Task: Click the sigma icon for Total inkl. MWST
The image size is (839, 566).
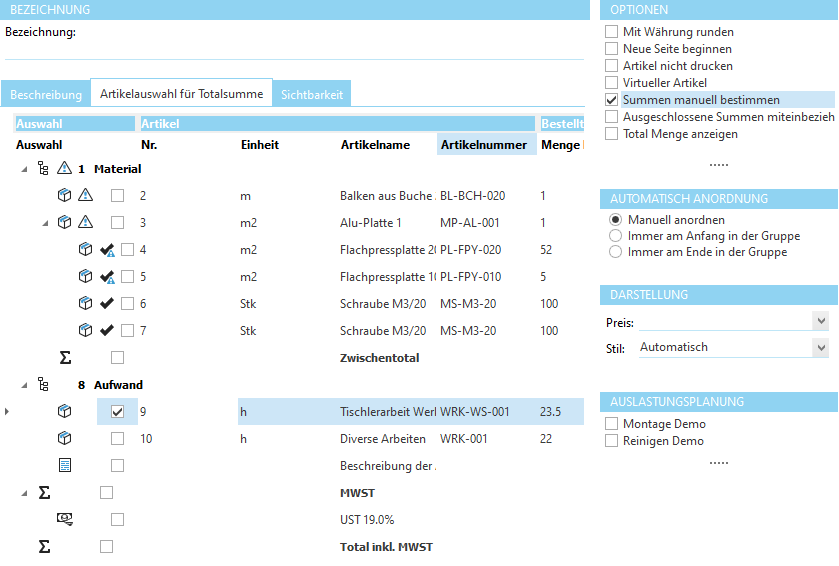Action: coord(44,546)
